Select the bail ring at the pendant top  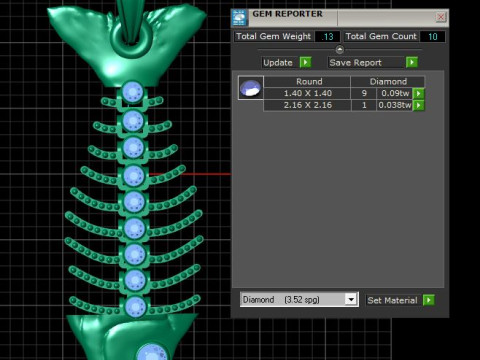coord(132,38)
